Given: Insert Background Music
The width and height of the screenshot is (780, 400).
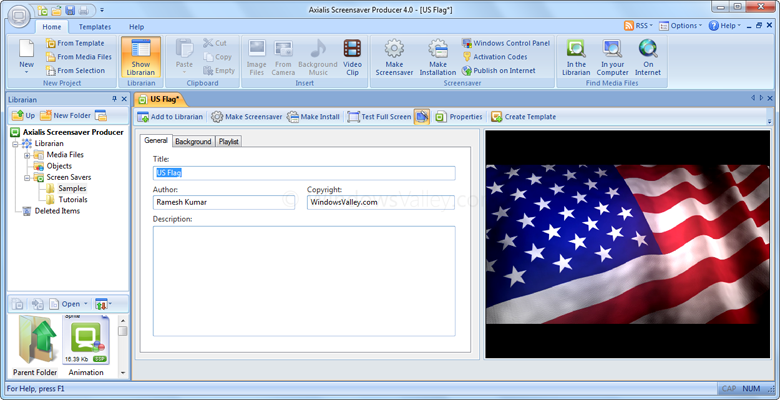Looking at the screenshot, I should pyautogui.click(x=318, y=57).
